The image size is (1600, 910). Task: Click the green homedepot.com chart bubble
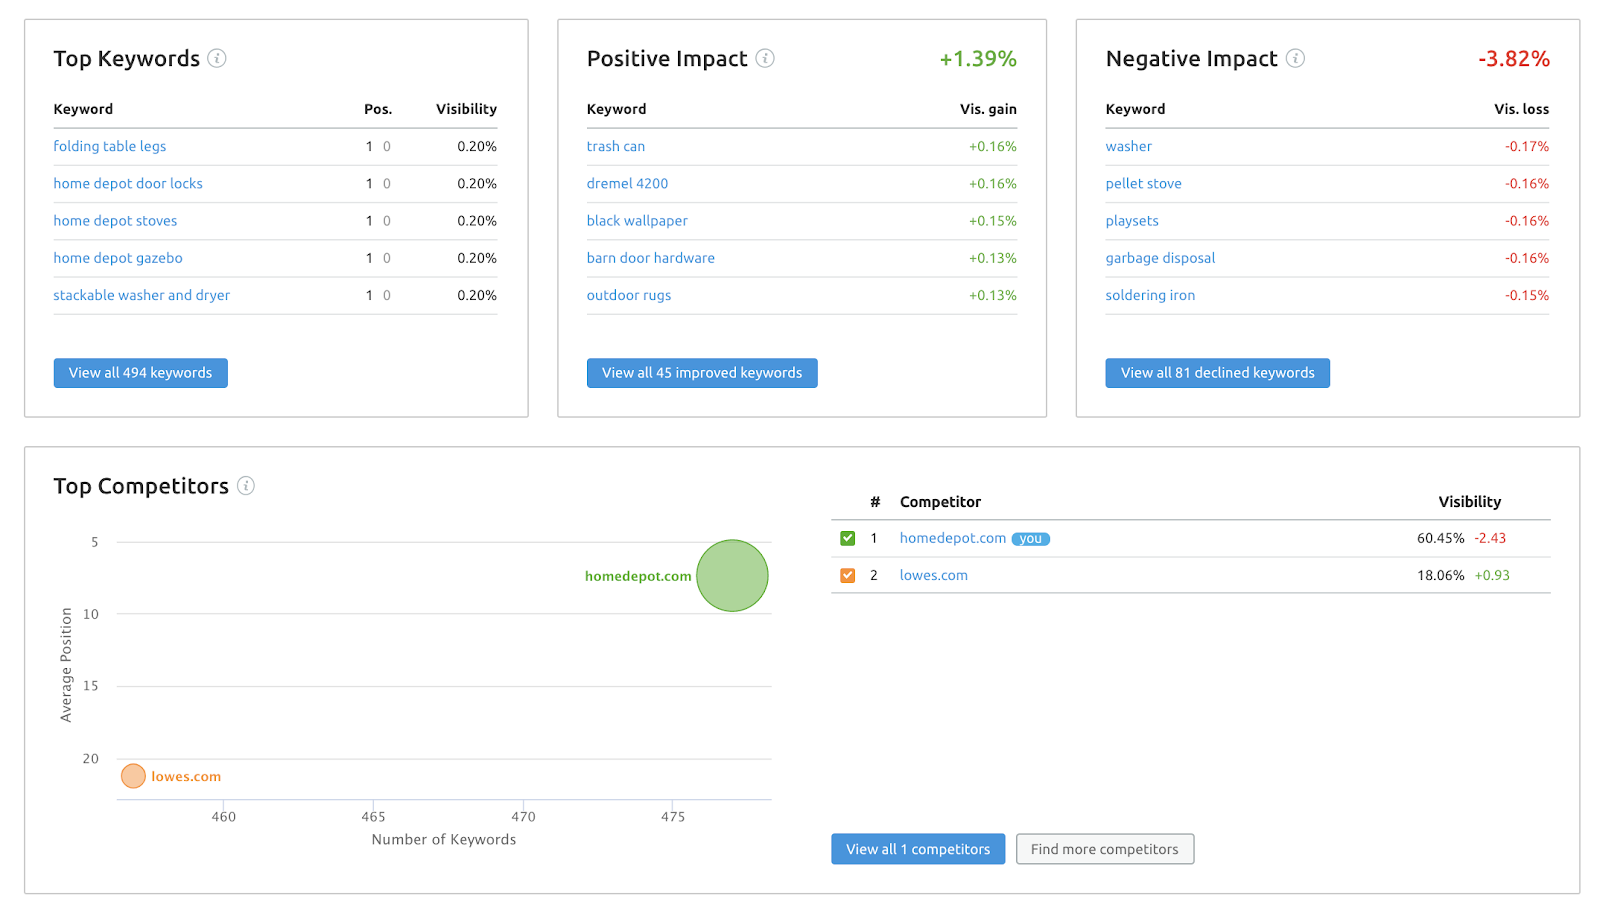point(732,576)
